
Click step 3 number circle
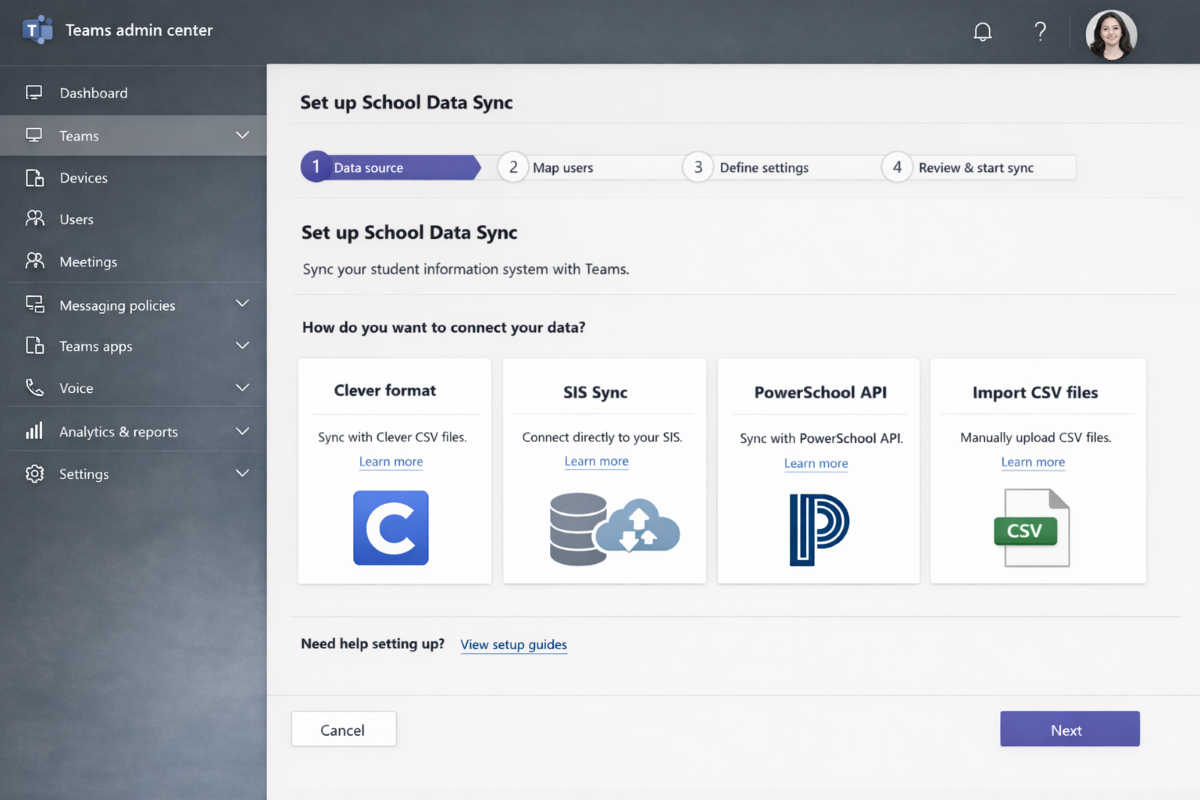point(698,167)
